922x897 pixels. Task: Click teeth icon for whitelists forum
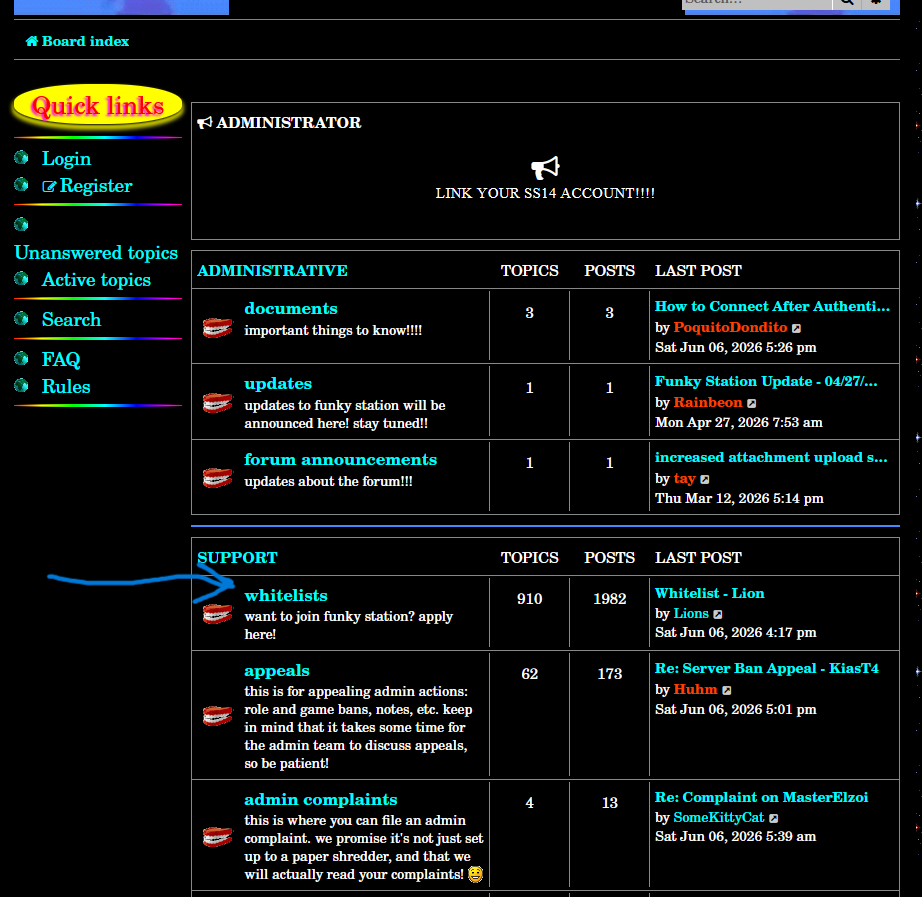point(217,613)
